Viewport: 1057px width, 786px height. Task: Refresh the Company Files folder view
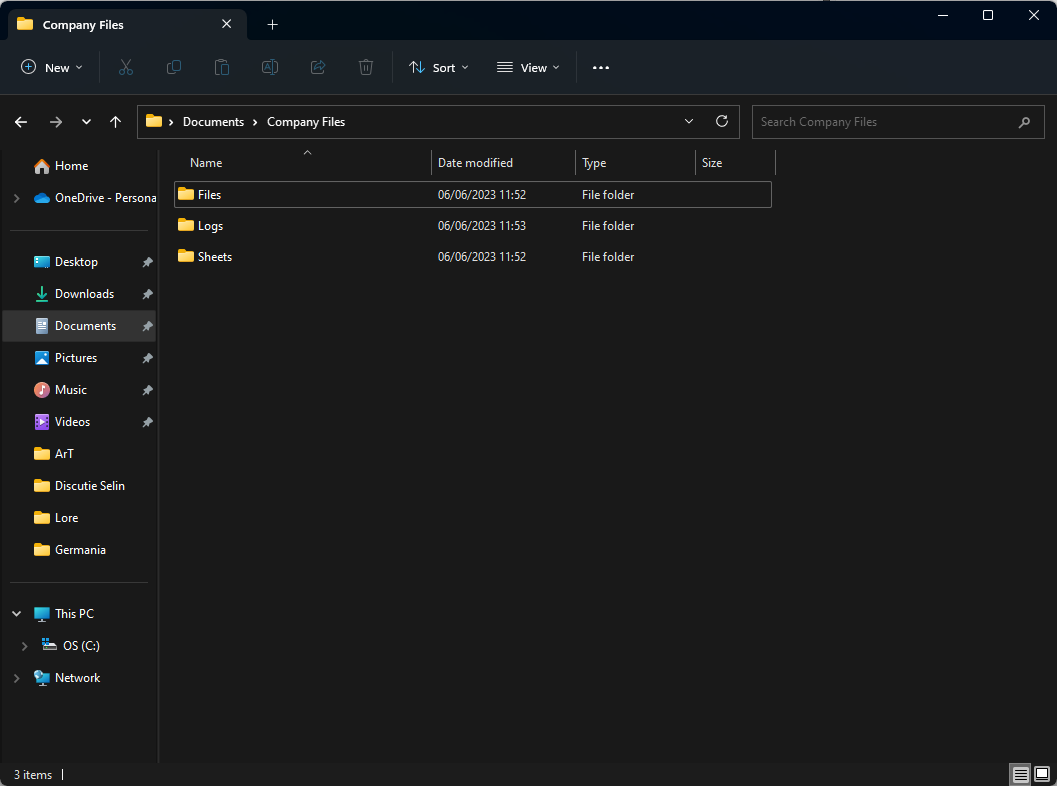coord(722,121)
